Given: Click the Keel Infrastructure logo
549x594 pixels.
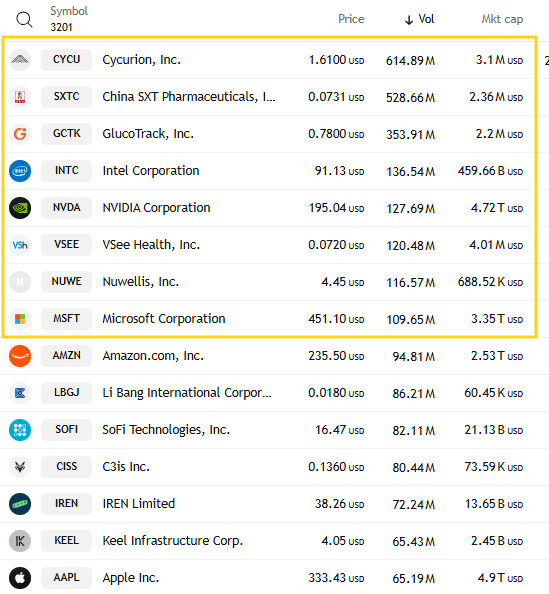Looking at the screenshot, I should [20, 541].
